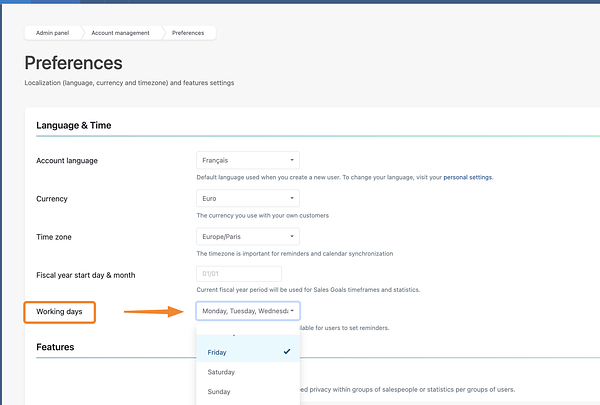This screenshot has height=405, width=600.
Task: Go to Admin panel breadcrumb
Action: (x=52, y=33)
